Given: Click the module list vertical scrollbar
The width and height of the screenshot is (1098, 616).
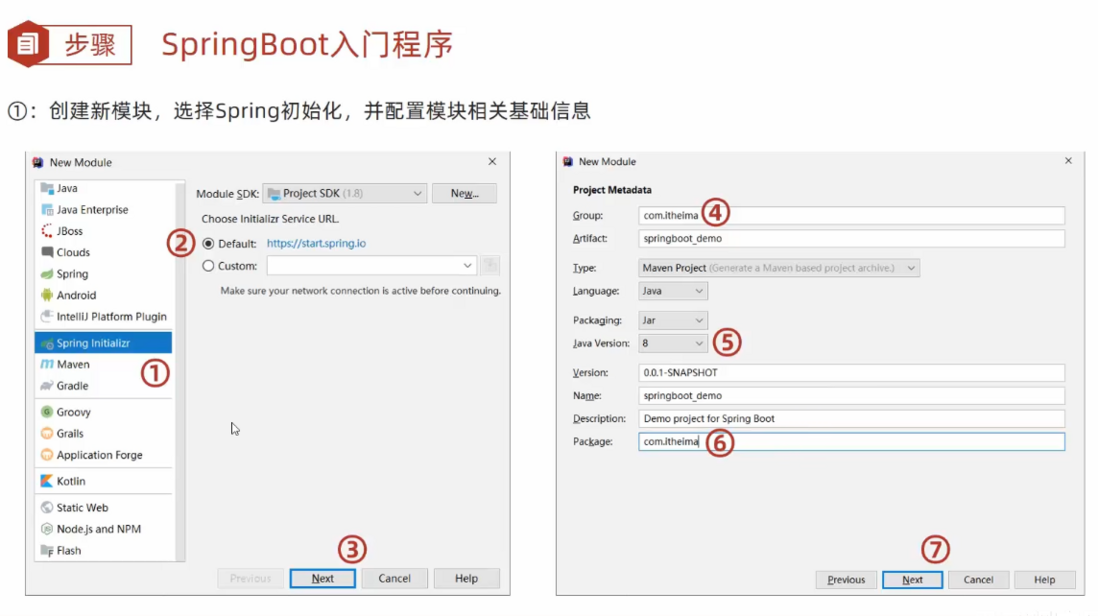Looking at the screenshot, I should 181,371.
